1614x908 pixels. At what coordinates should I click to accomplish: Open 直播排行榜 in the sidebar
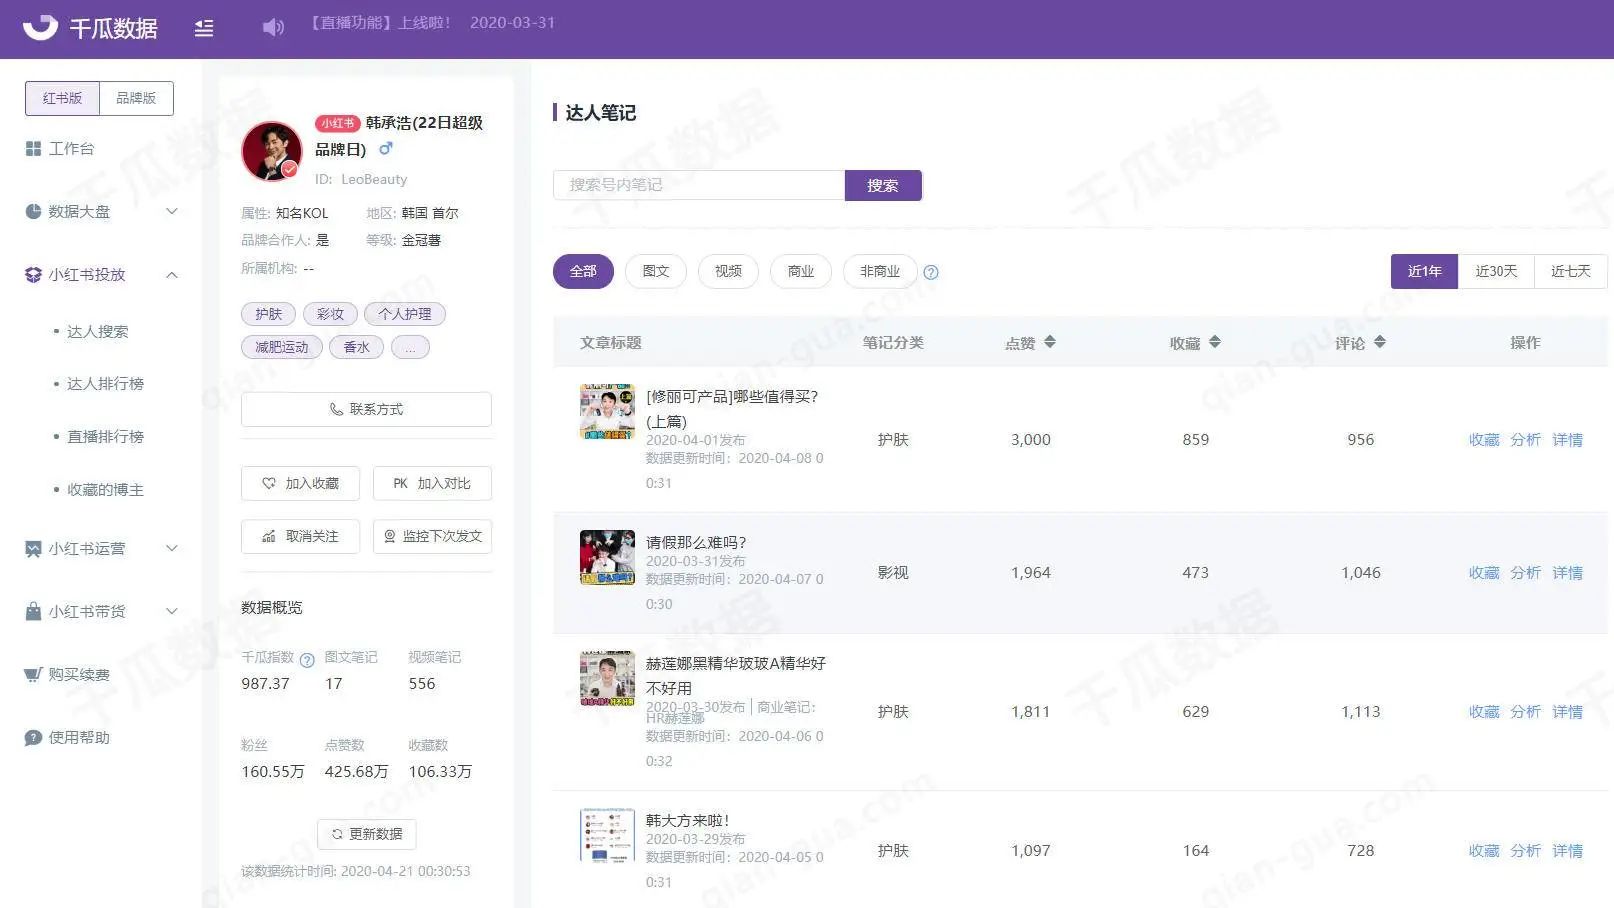(105, 437)
